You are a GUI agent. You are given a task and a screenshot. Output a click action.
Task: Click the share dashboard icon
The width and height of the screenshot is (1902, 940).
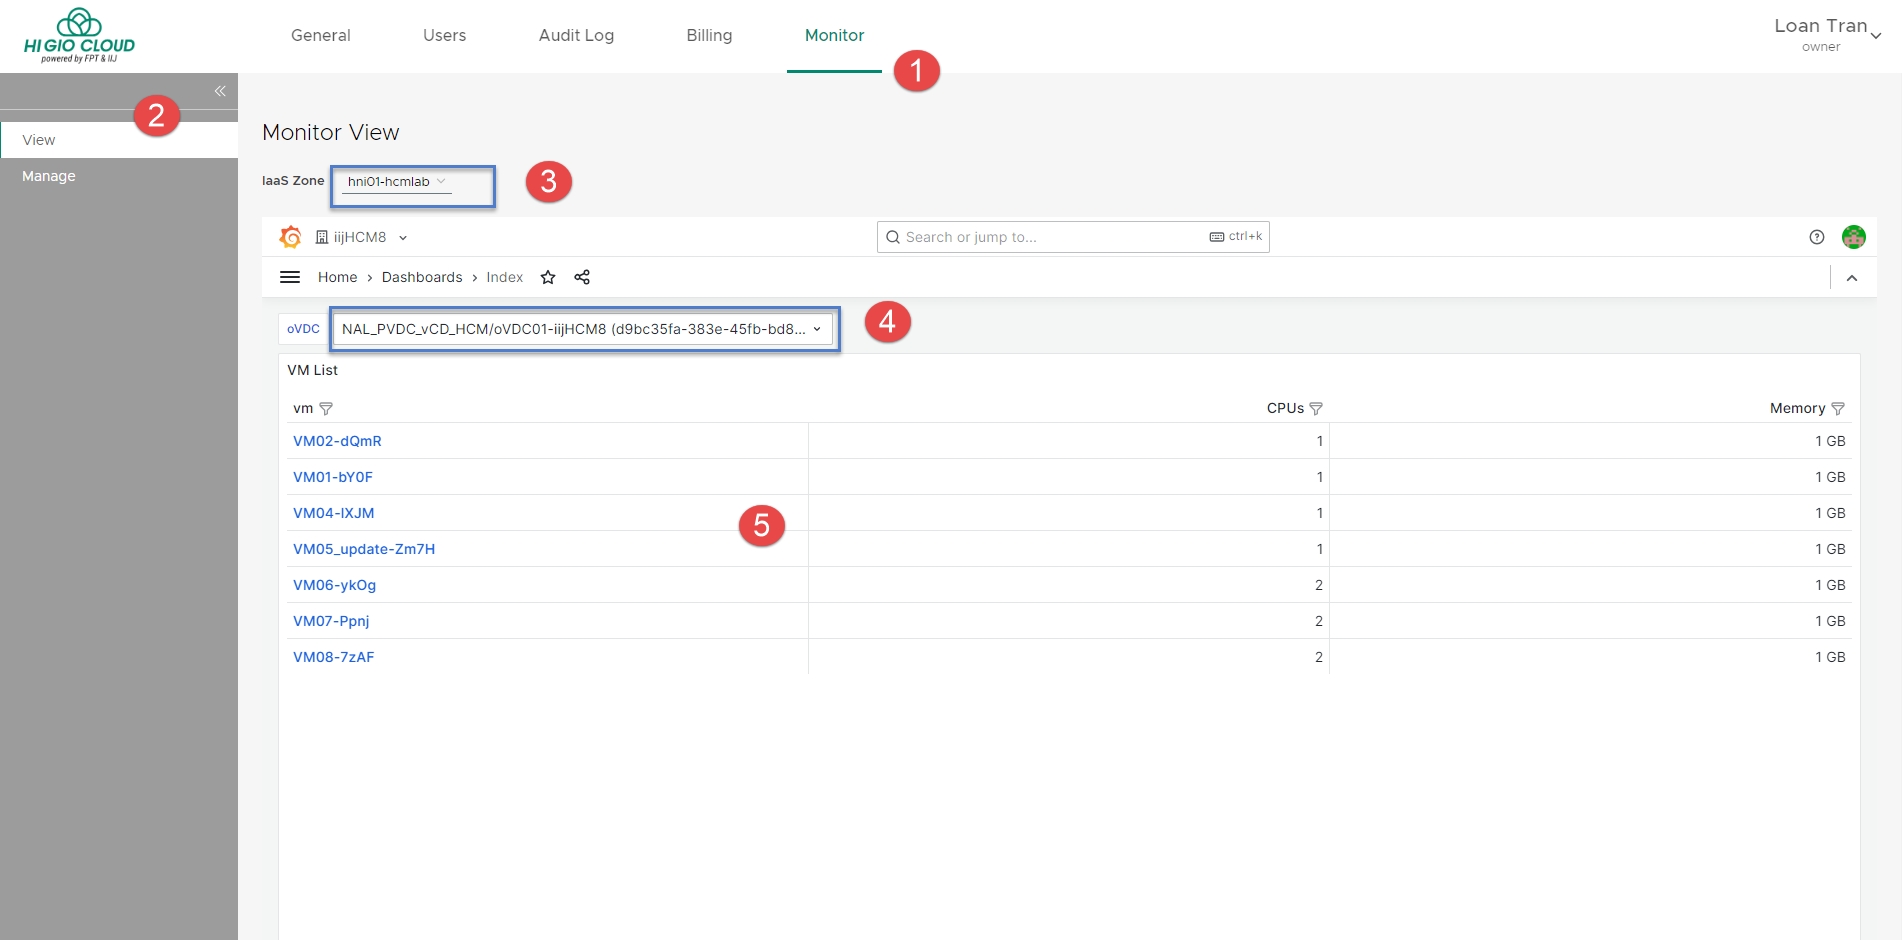coord(582,277)
